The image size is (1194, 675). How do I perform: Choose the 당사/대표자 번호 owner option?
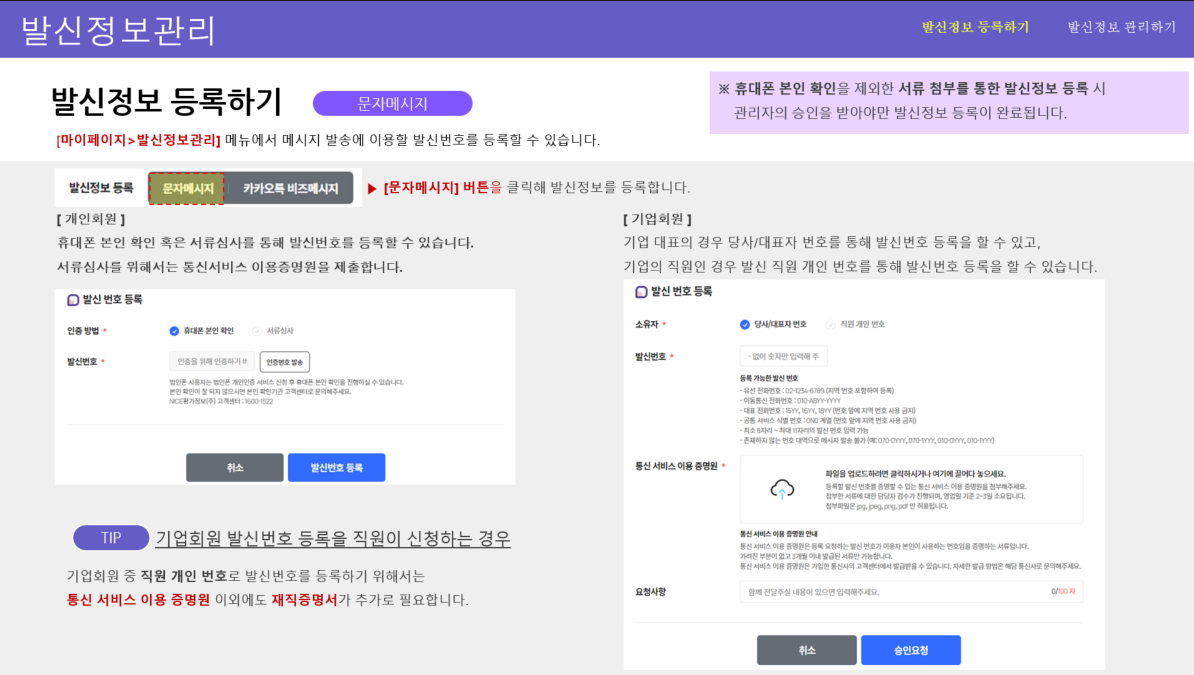coord(744,324)
